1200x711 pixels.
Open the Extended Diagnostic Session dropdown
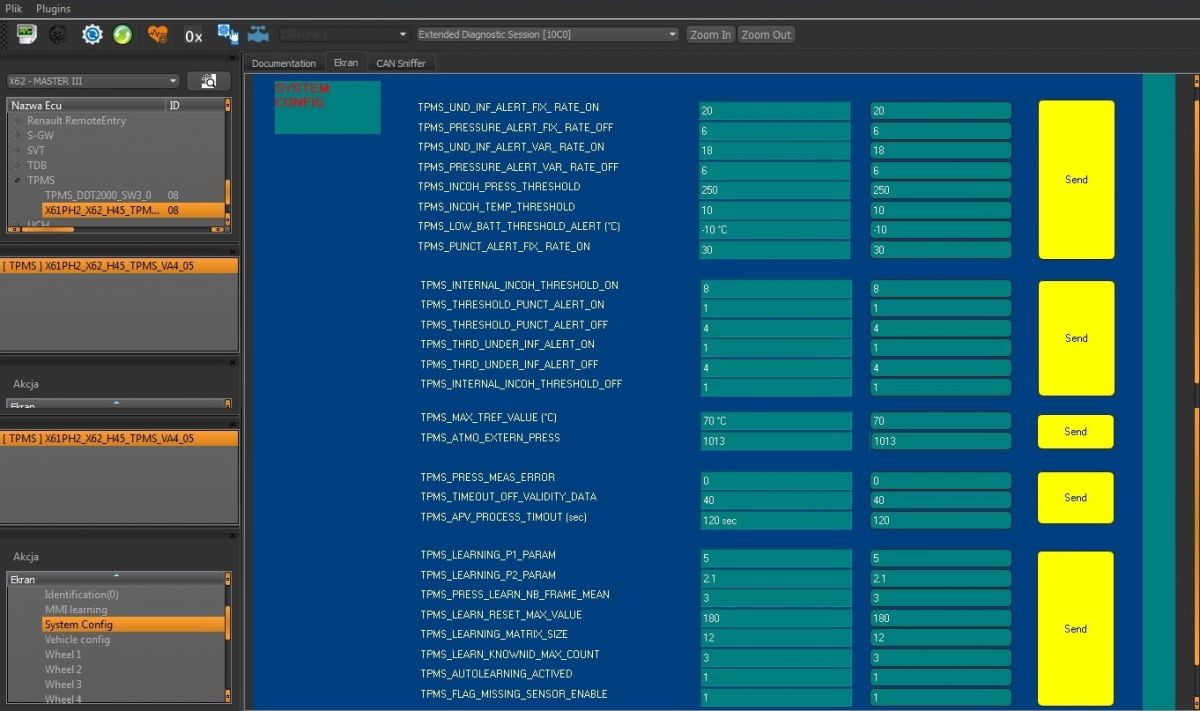click(x=547, y=35)
